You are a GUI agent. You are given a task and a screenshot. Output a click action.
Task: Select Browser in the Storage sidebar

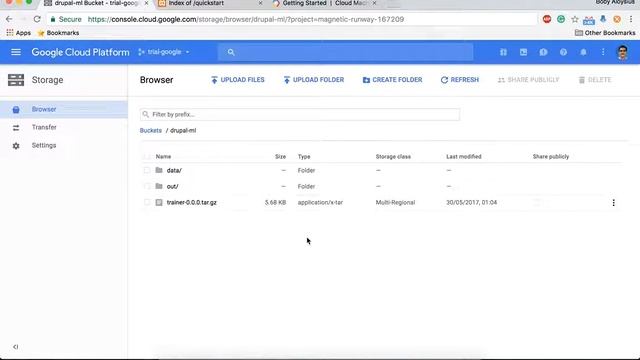pos(64,109)
